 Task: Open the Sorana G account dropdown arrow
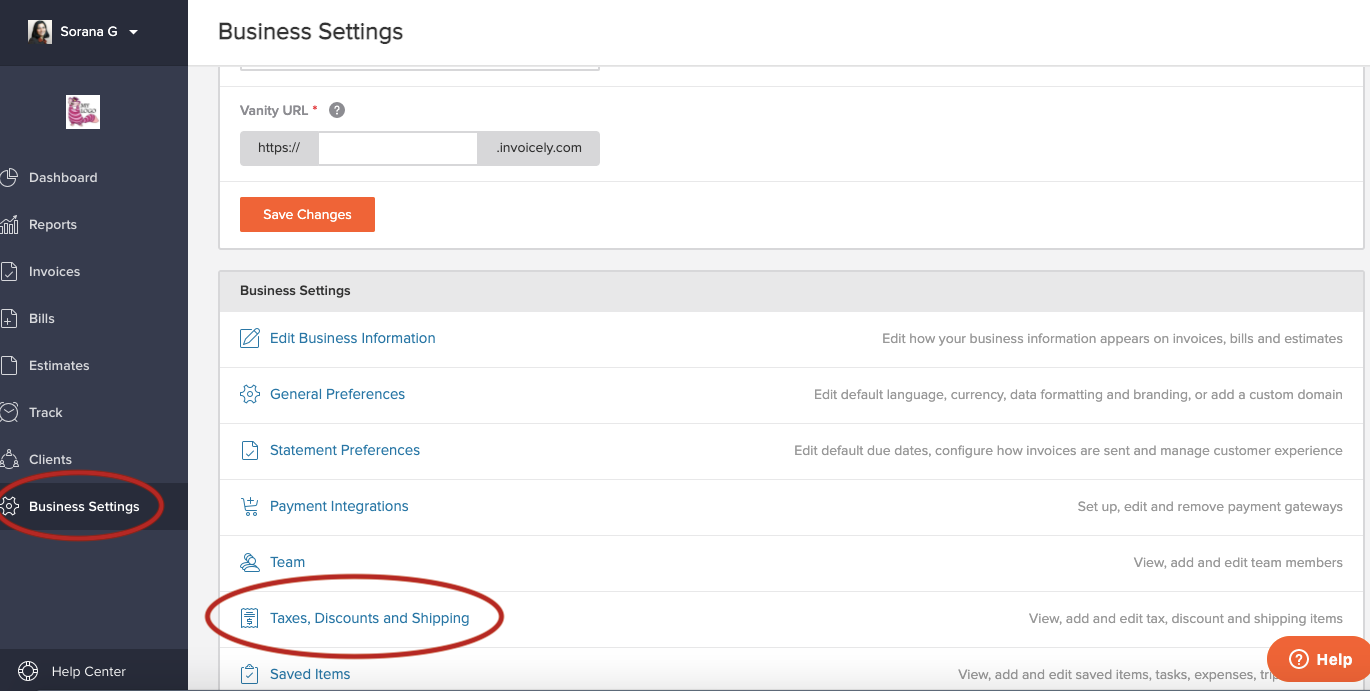click(133, 32)
